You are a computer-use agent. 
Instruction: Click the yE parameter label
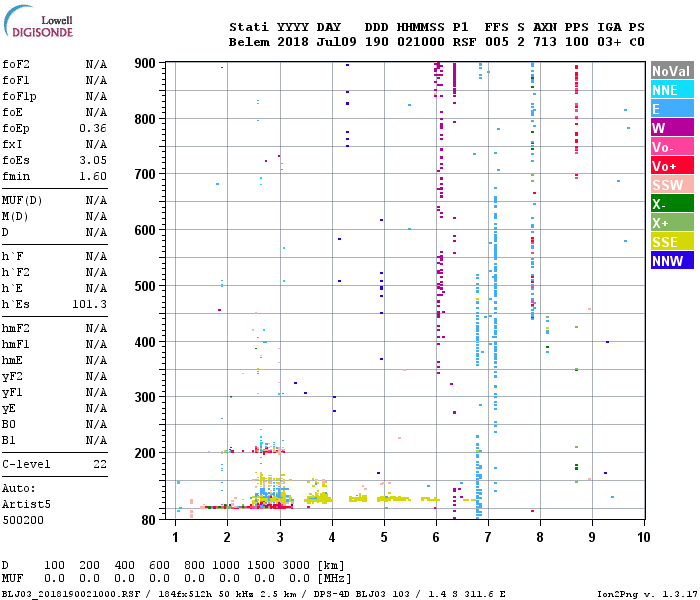click(9, 409)
